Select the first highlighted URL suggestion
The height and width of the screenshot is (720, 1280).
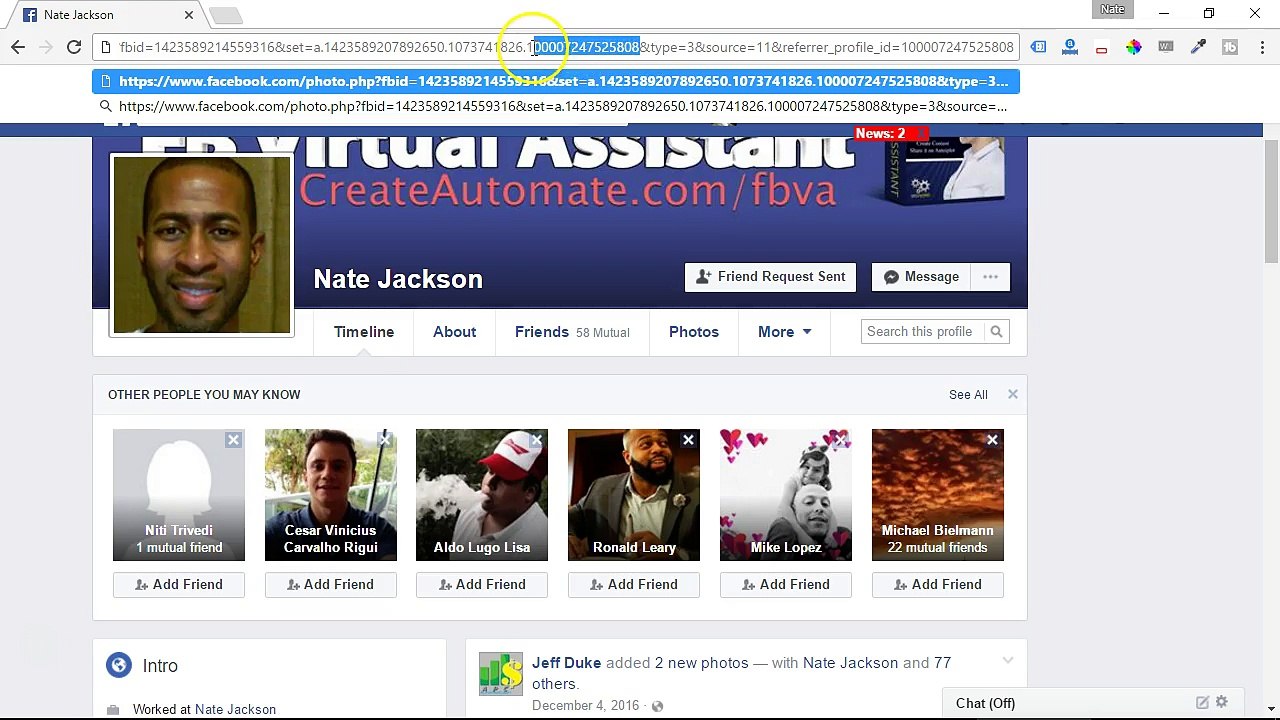point(556,81)
